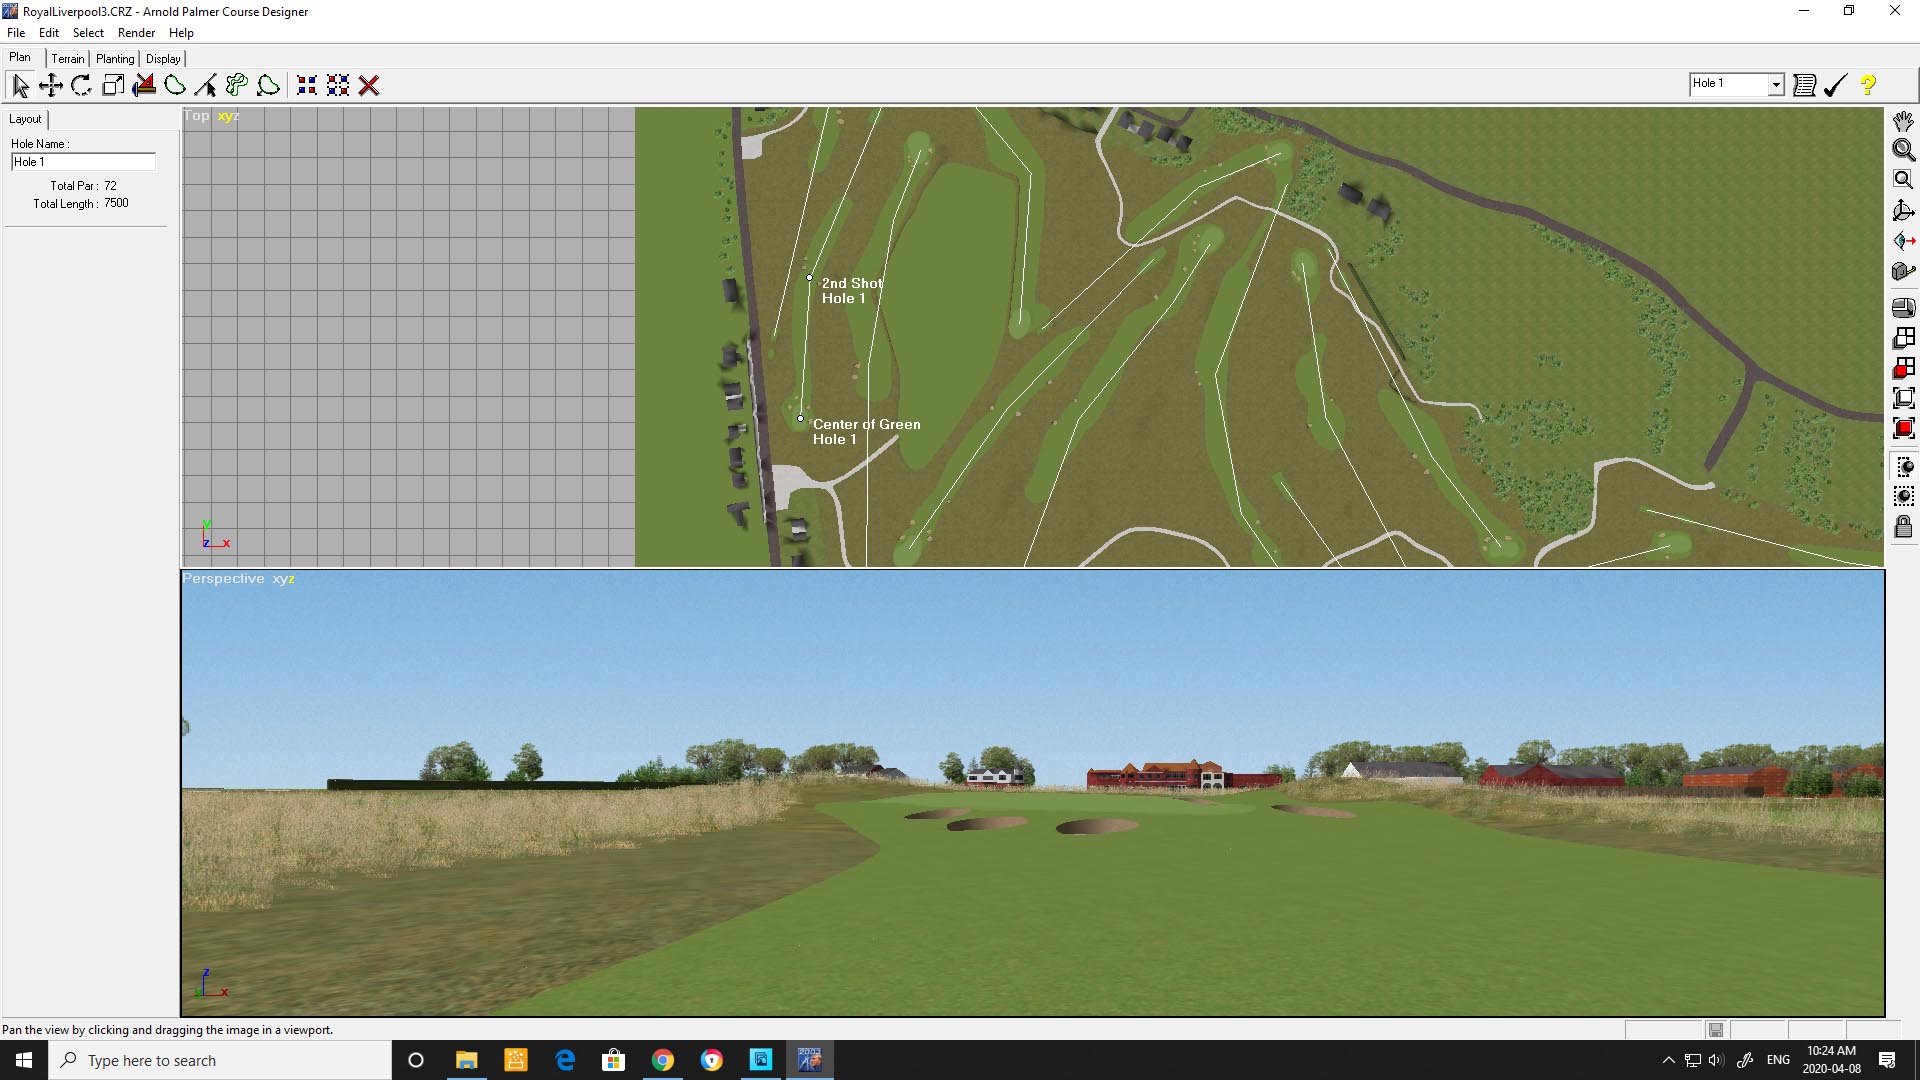Image resolution: width=1920 pixels, height=1080 pixels.
Task: Click the yellow question mark help icon
Action: [x=1867, y=85]
